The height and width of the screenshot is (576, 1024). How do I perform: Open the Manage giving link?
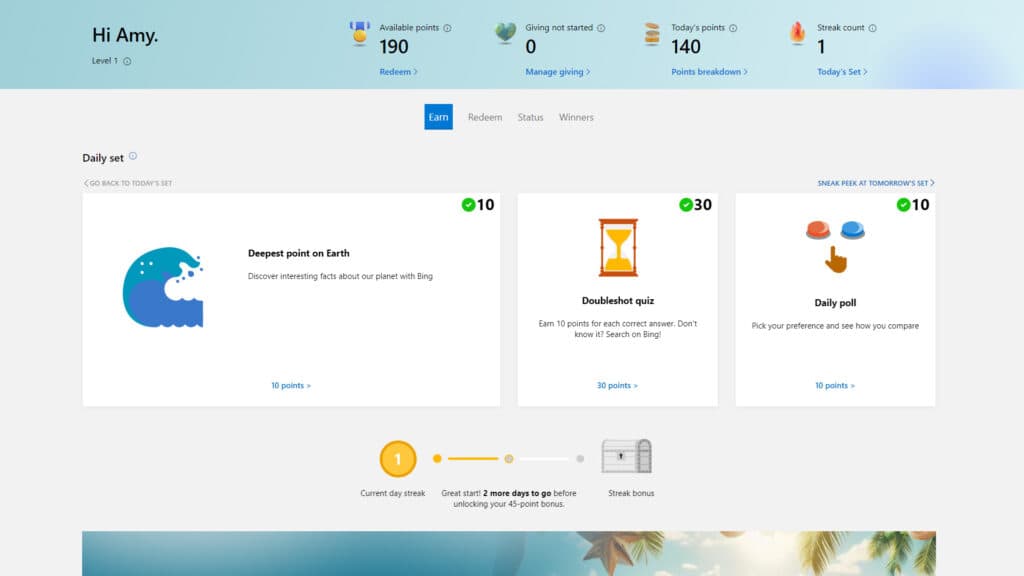coord(557,72)
